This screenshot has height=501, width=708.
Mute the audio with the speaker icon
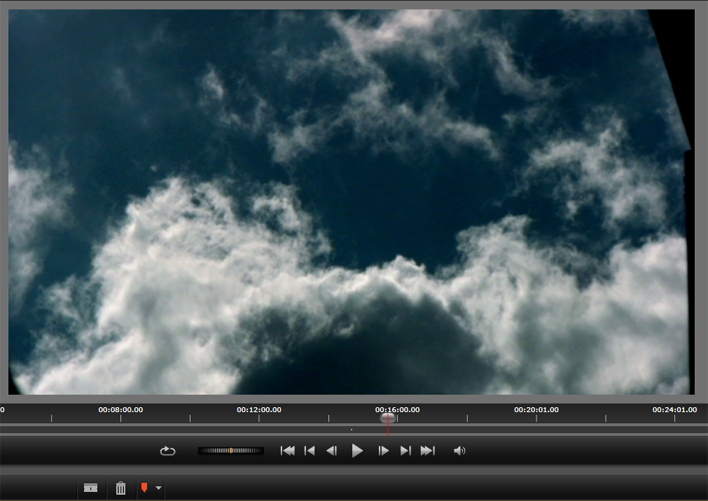point(459,450)
